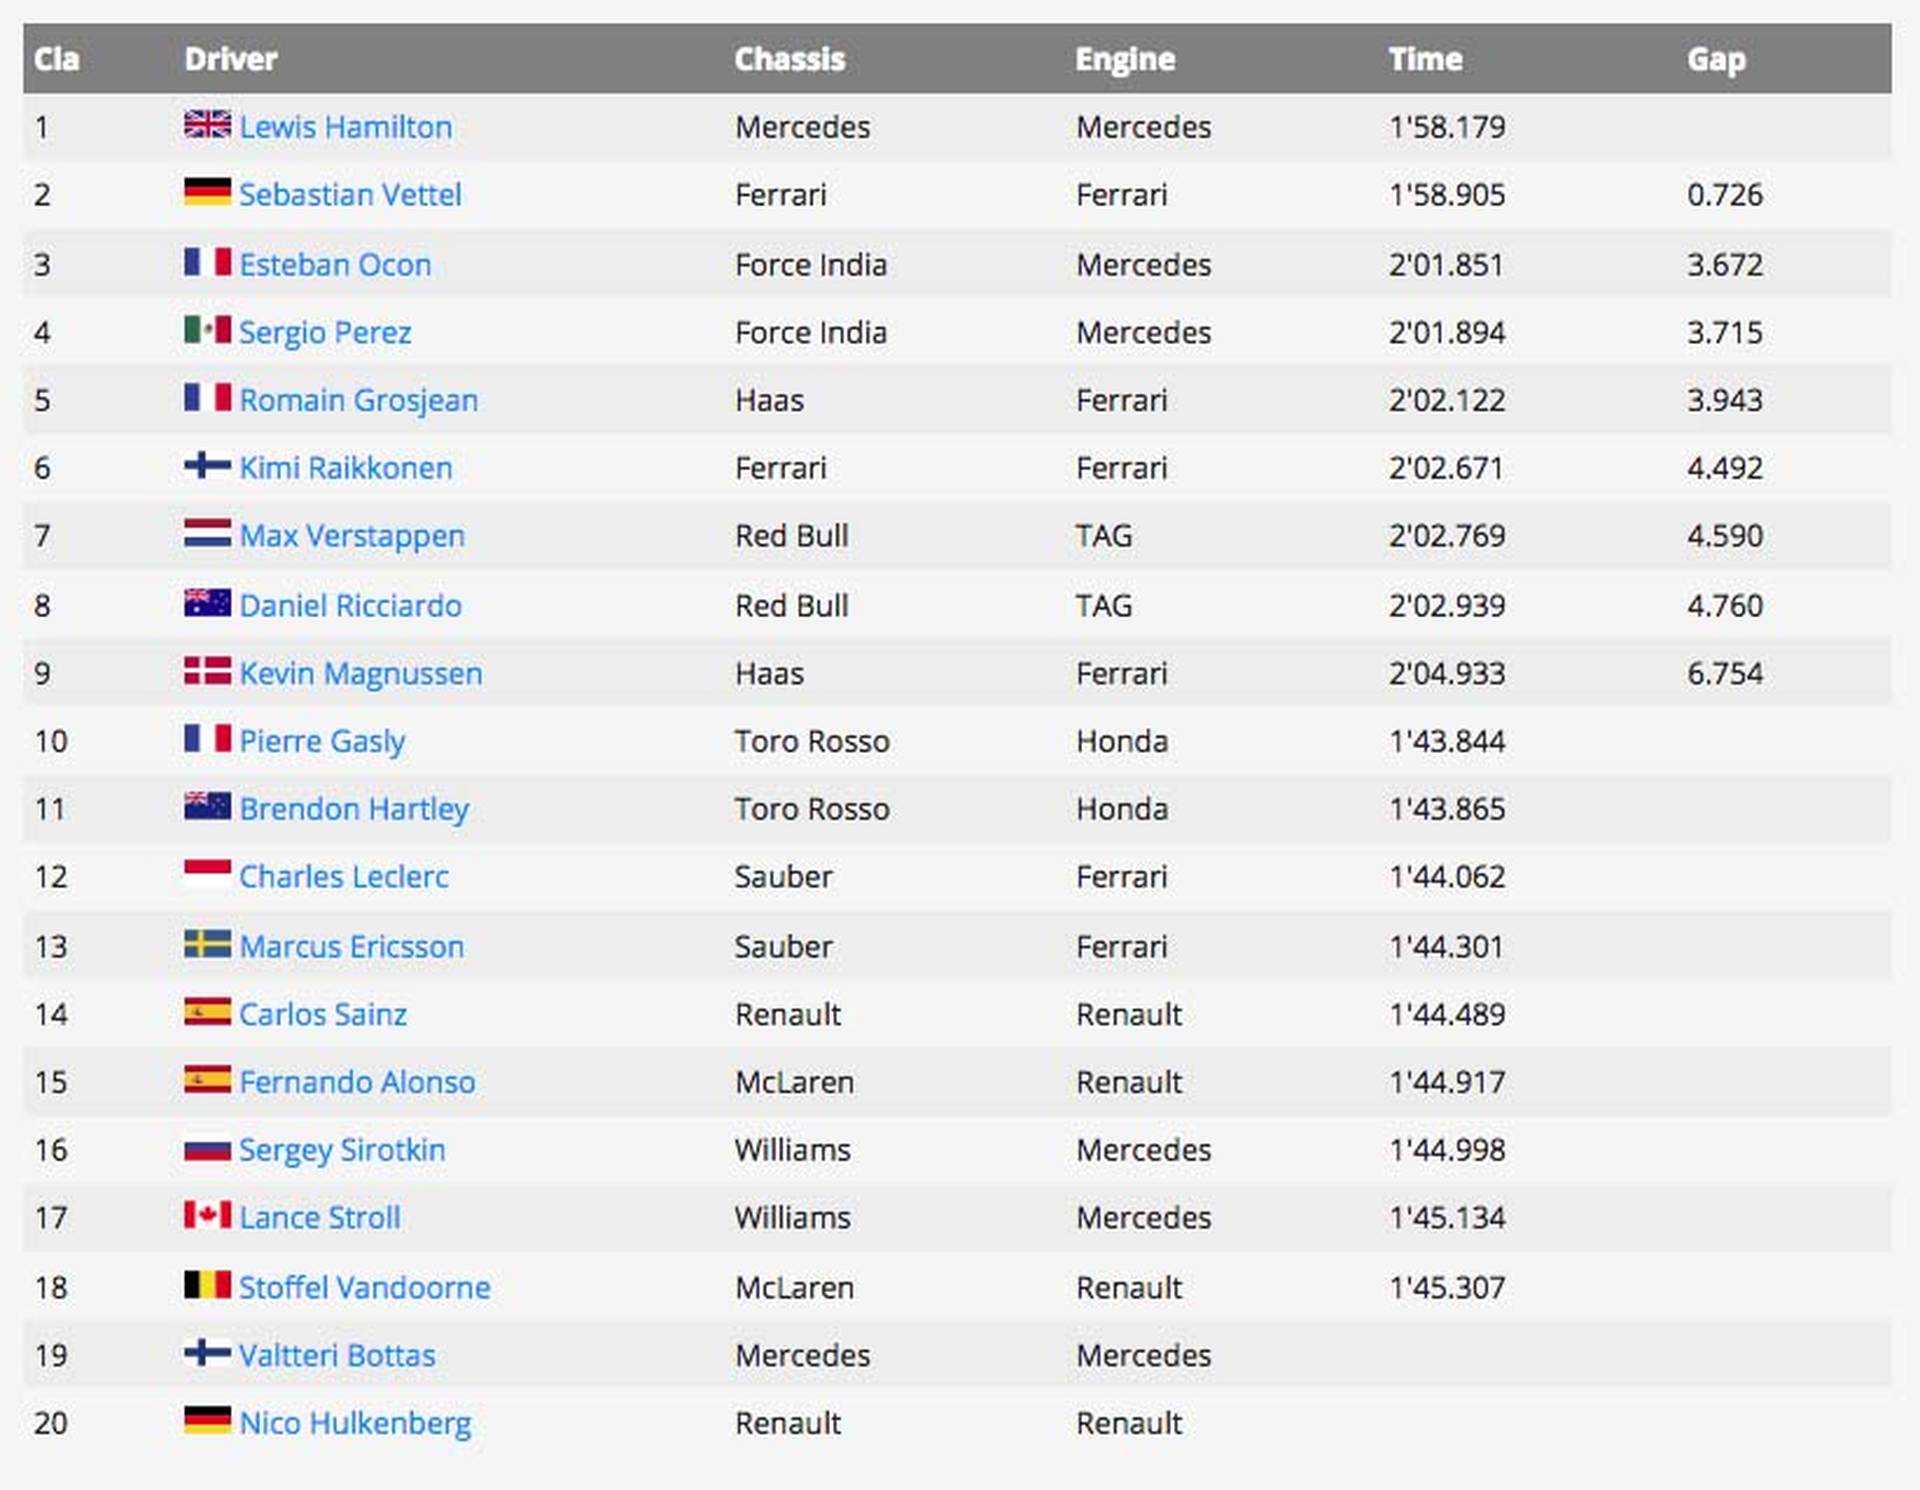Open Pierre Gasly driver link
This screenshot has height=1490, width=1920.
click(x=322, y=741)
